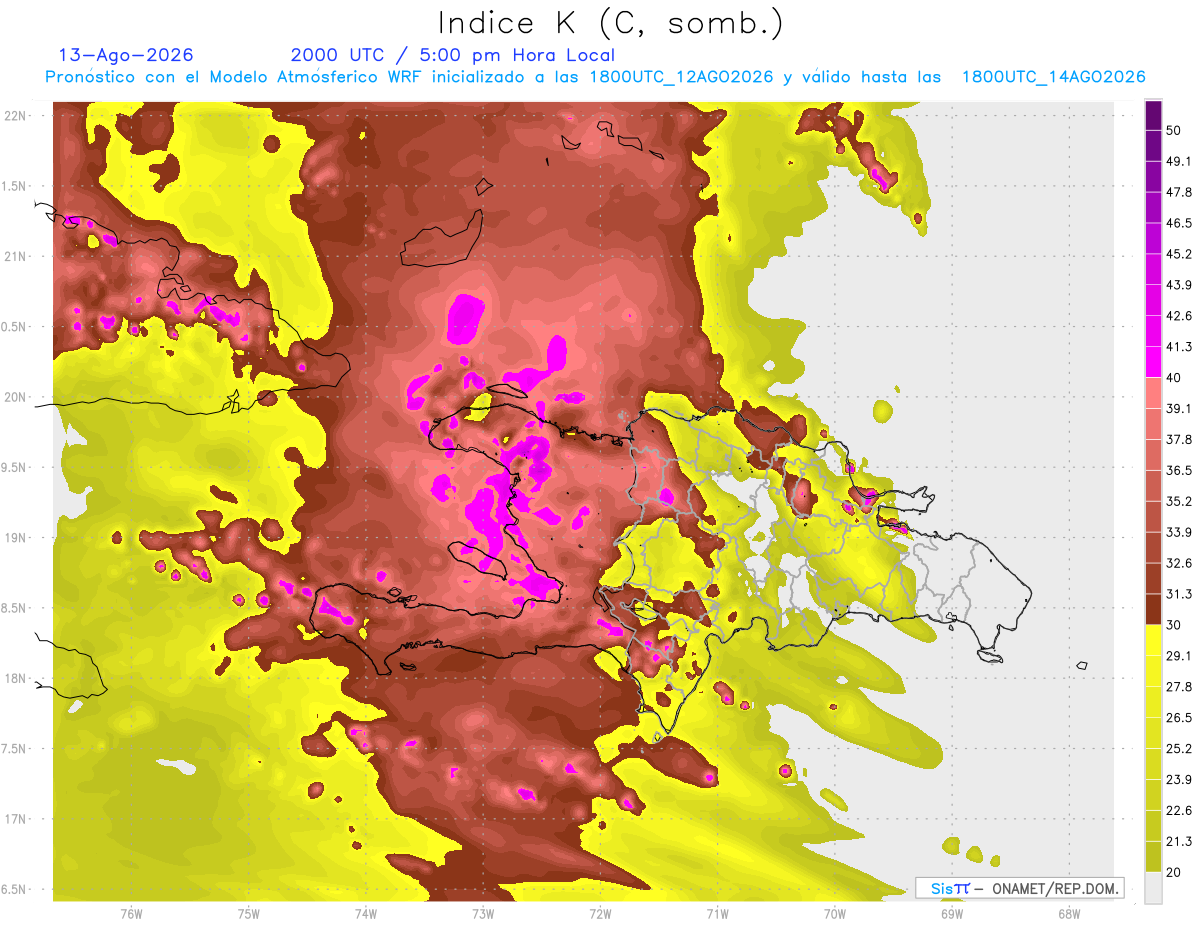The height and width of the screenshot is (927, 1200).
Task: Click the colorbar label "42.6"
Action: [1179, 317]
